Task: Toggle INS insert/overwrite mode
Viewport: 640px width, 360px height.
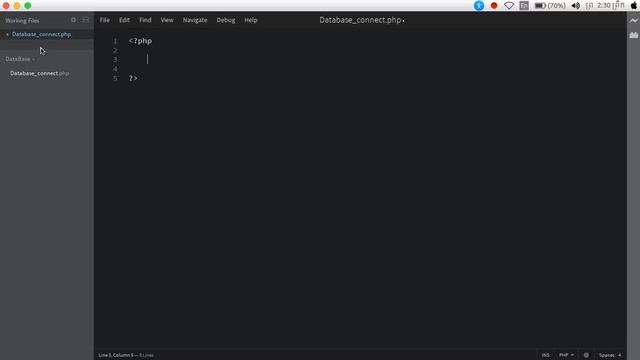Action: pos(545,355)
